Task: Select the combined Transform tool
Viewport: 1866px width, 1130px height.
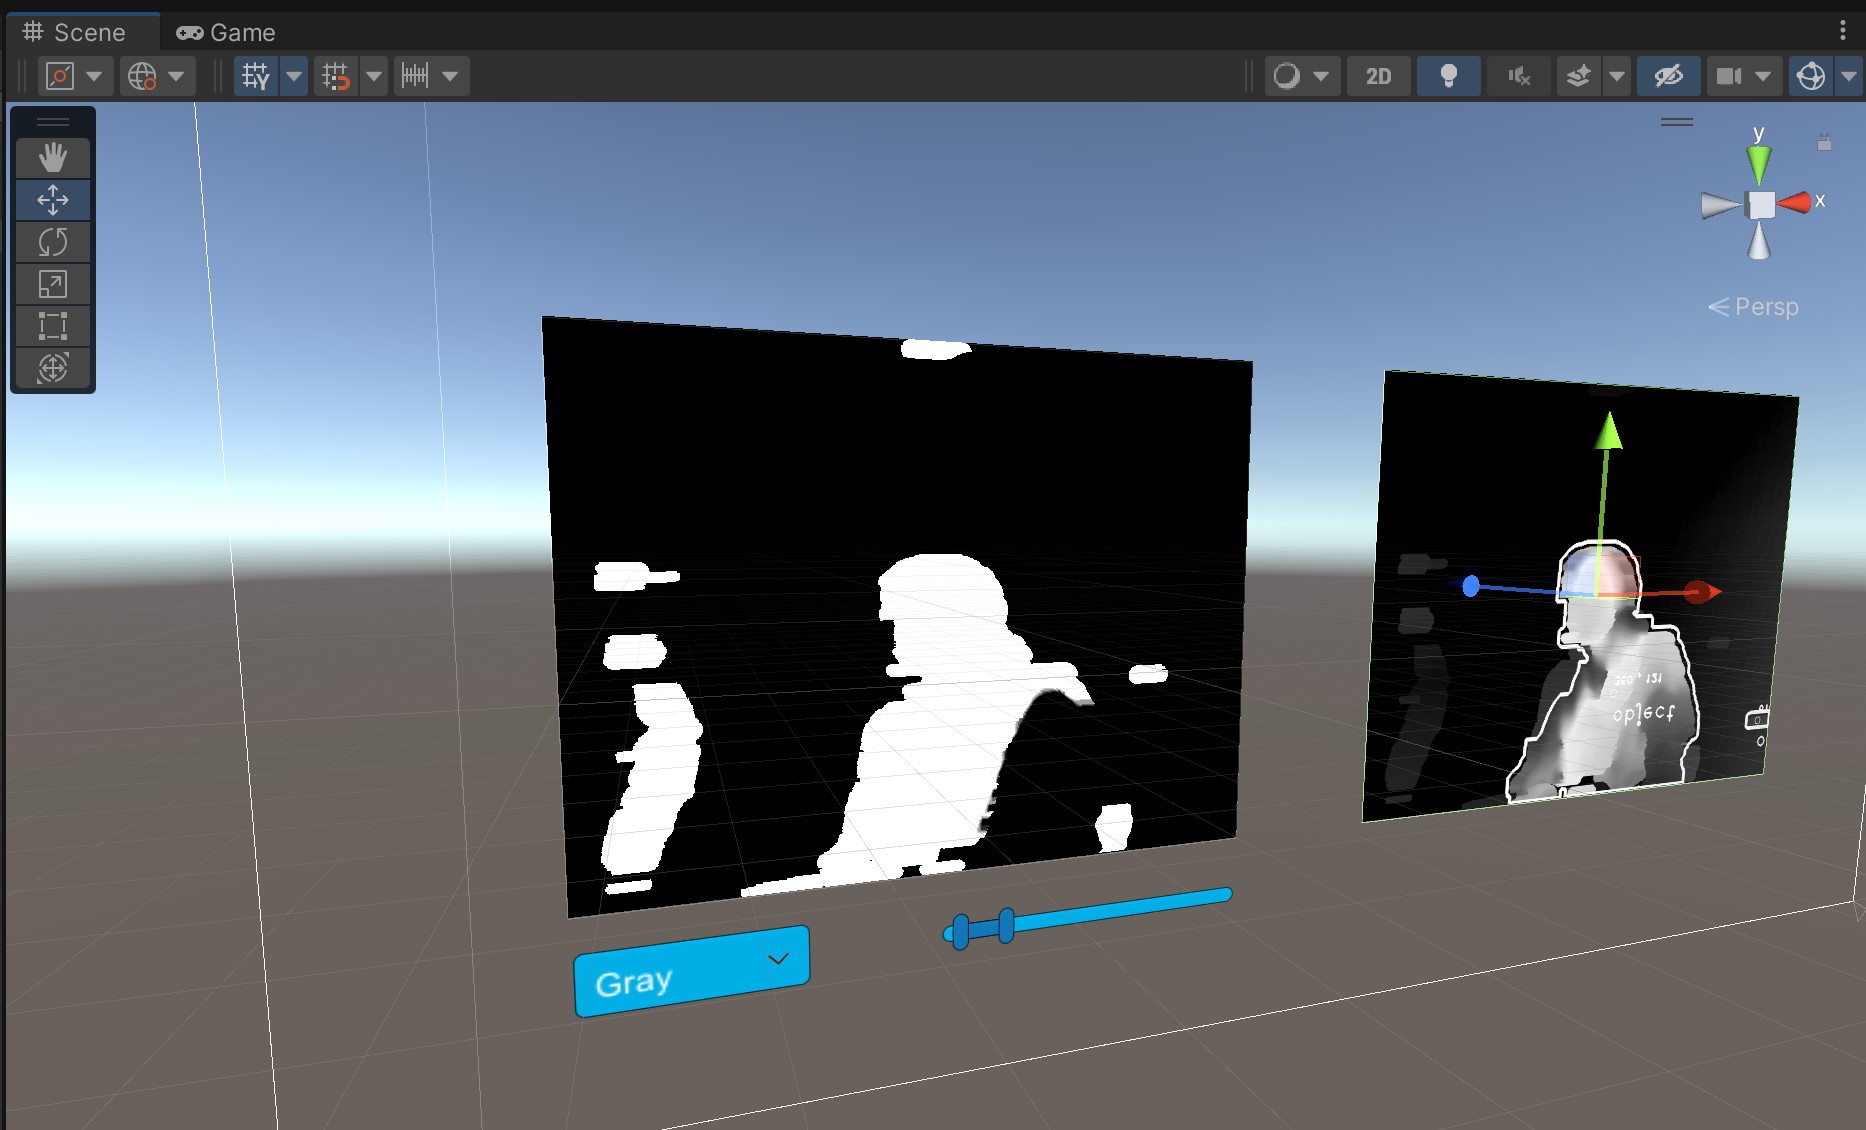Action: click(x=52, y=367)
